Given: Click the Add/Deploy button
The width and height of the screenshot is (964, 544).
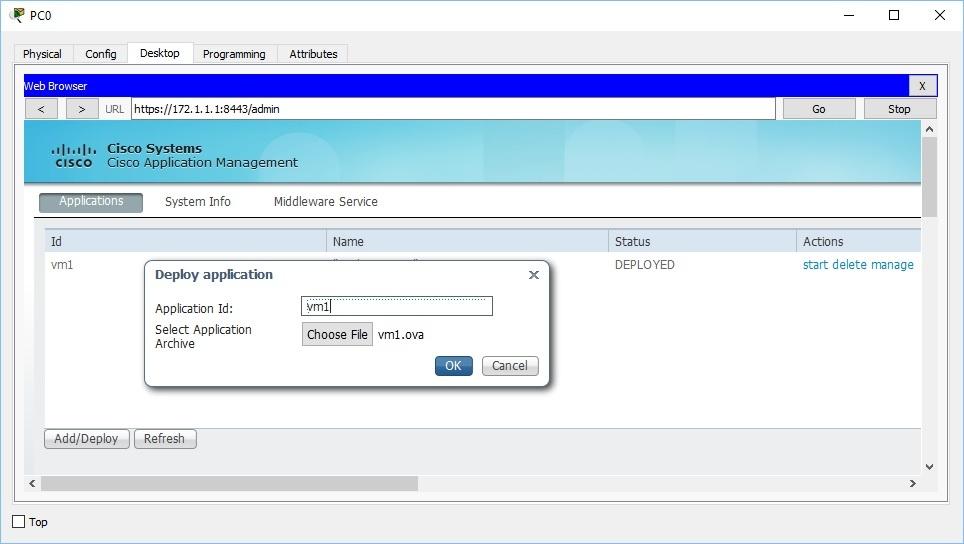Looking at the screenshot, I should pos(87,439).
